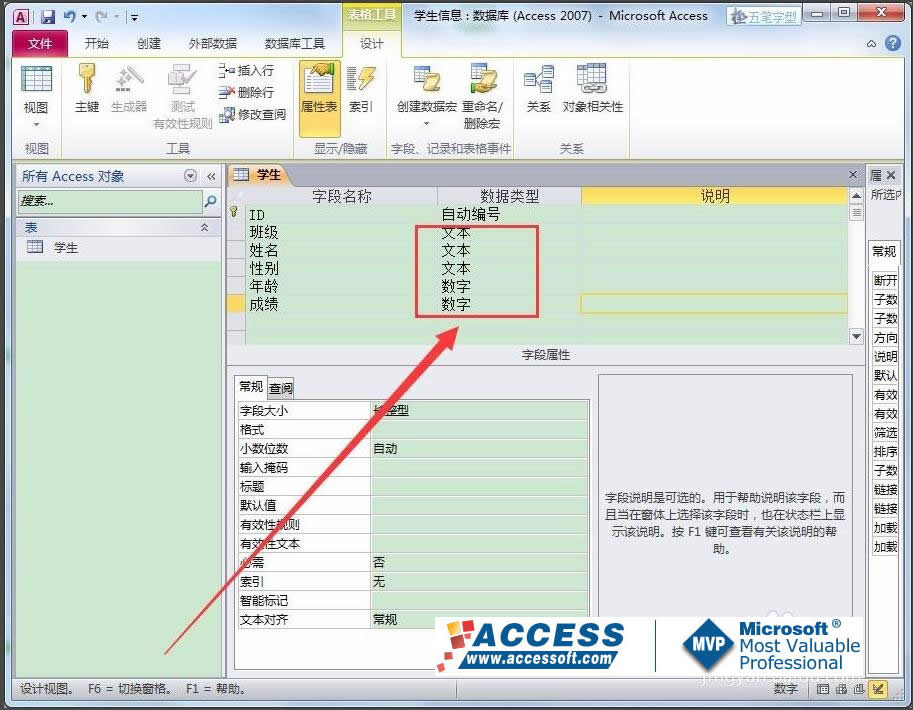The height and width of the screenshot is (710, 913).
Task: Click the search magnifier icon
Action: tap(211, 202)
